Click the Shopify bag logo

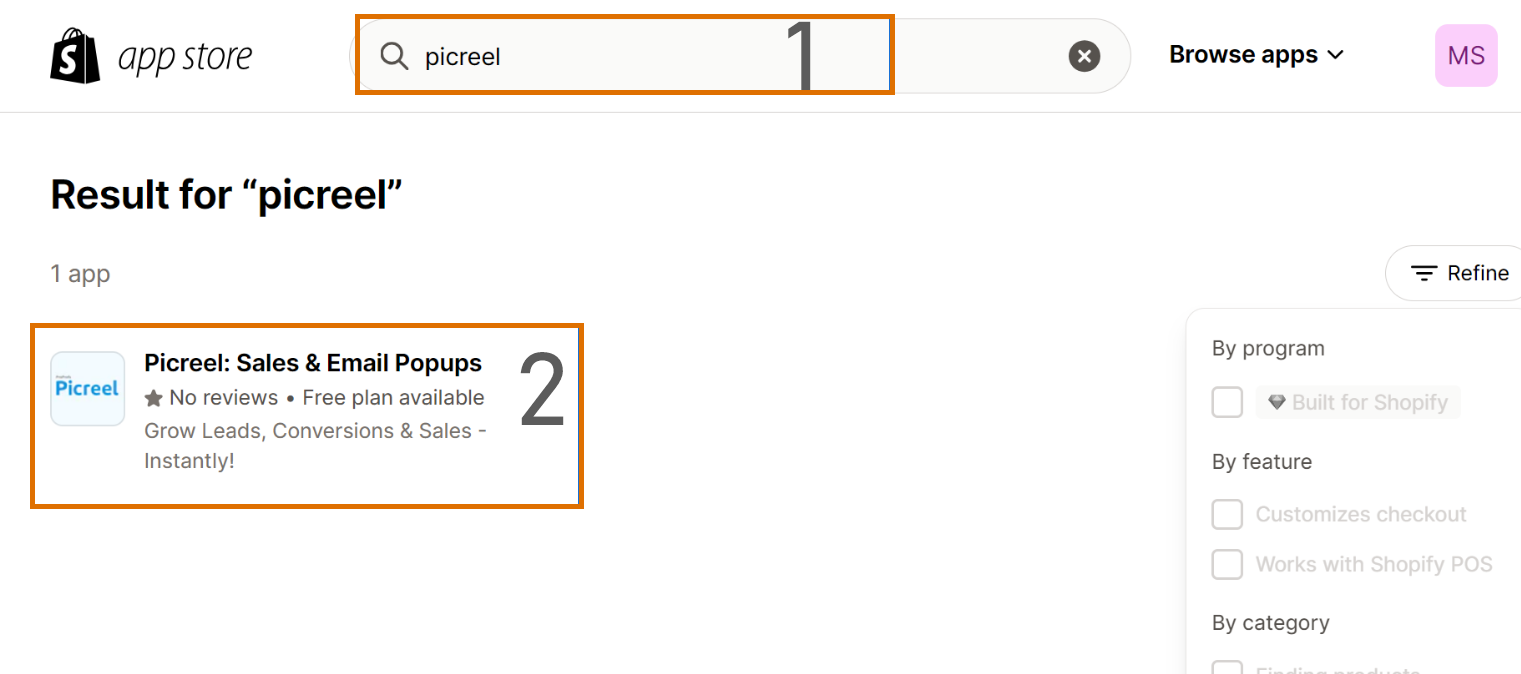click(x=75, y=56)
